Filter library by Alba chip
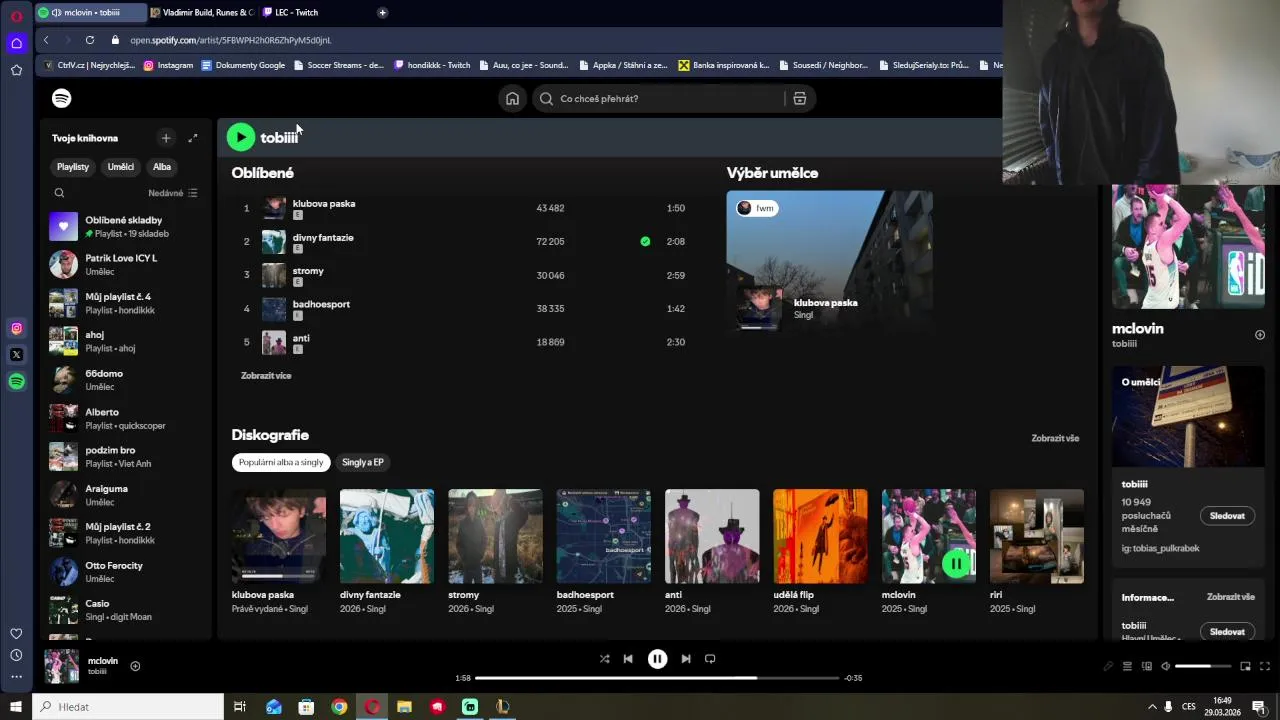Image resolution: width=1280 pixels, height=720 pixels. click(x=162, y=167)
